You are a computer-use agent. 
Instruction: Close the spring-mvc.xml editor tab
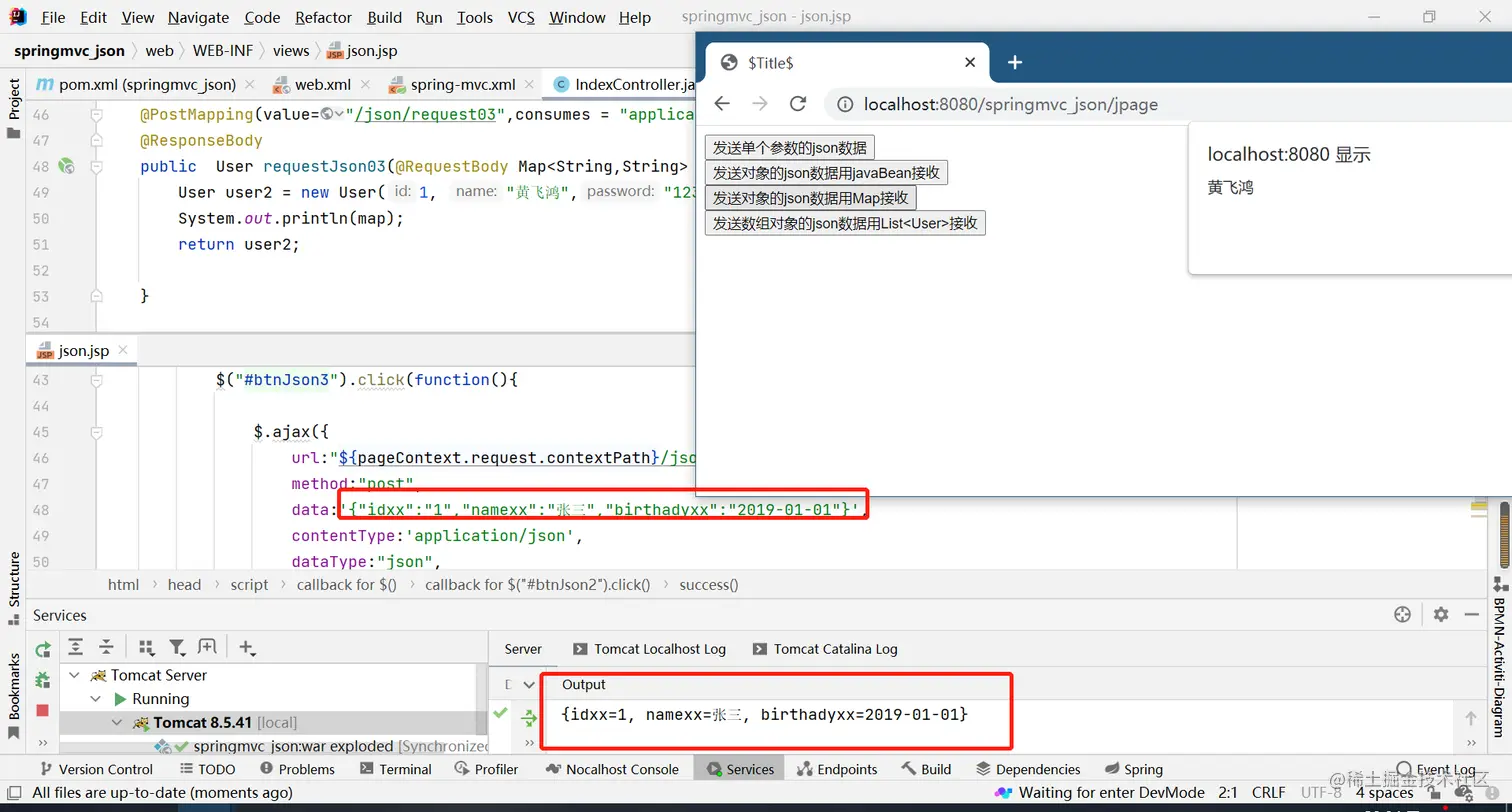click(x=529, y=85)
